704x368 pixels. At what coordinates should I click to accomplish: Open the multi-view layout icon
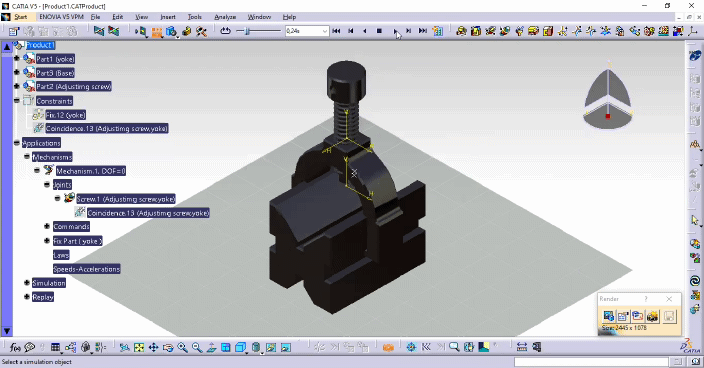pyautogui.click(x=226, y=347)
